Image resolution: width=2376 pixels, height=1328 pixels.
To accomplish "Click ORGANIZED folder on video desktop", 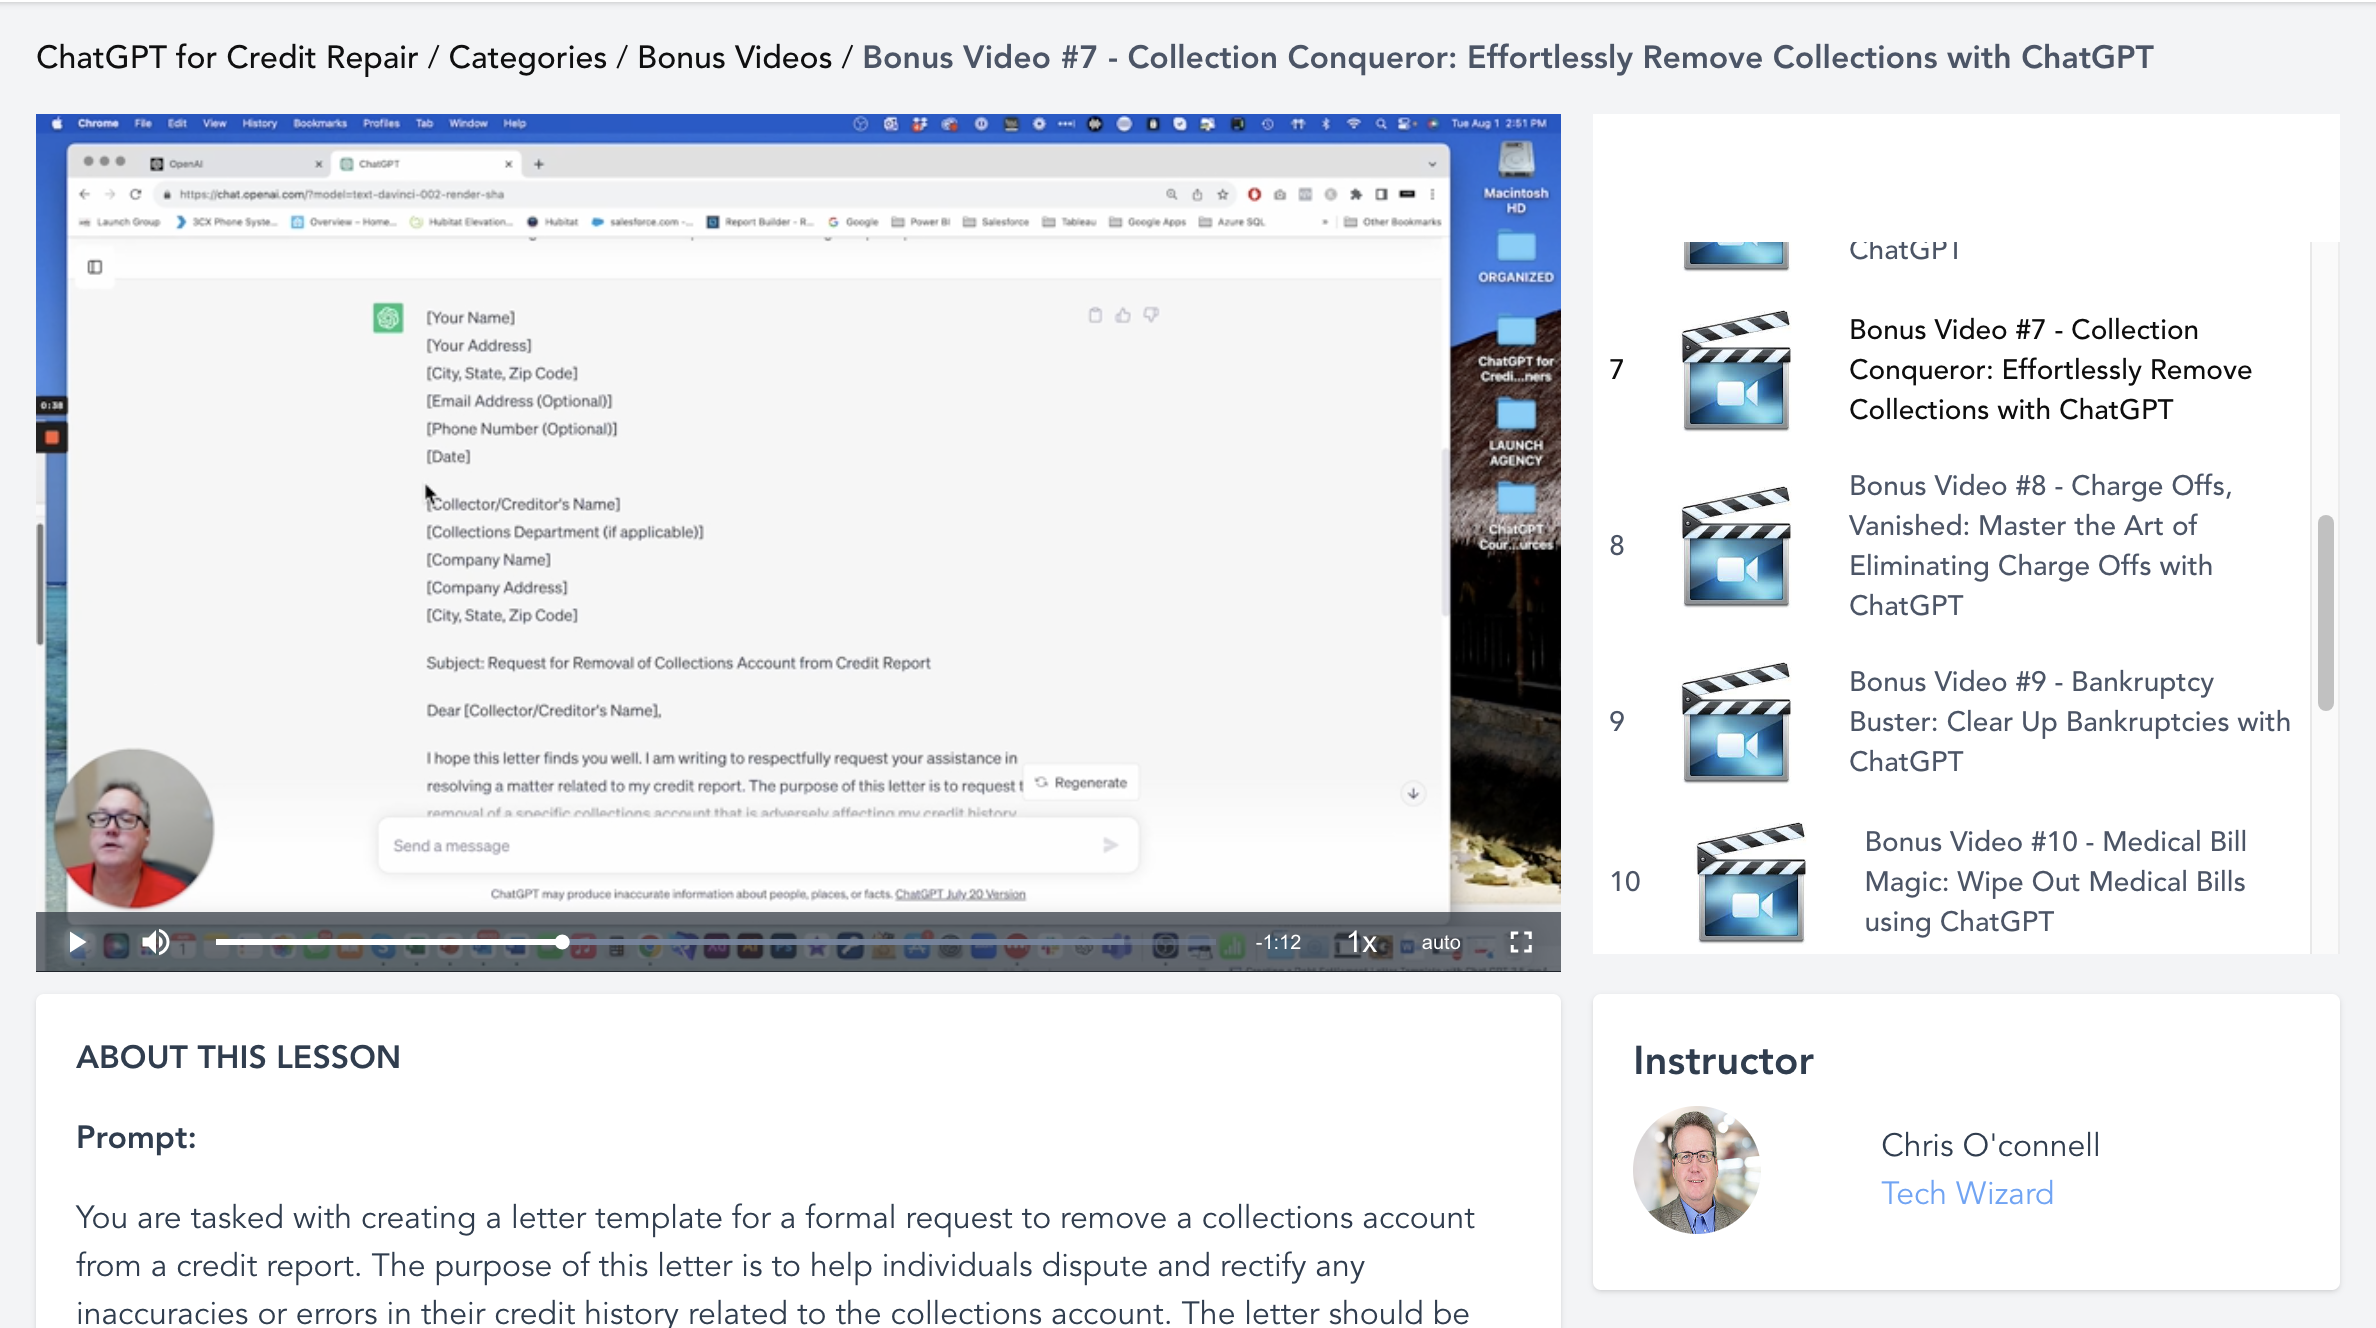I will [x=1516, y=257].
